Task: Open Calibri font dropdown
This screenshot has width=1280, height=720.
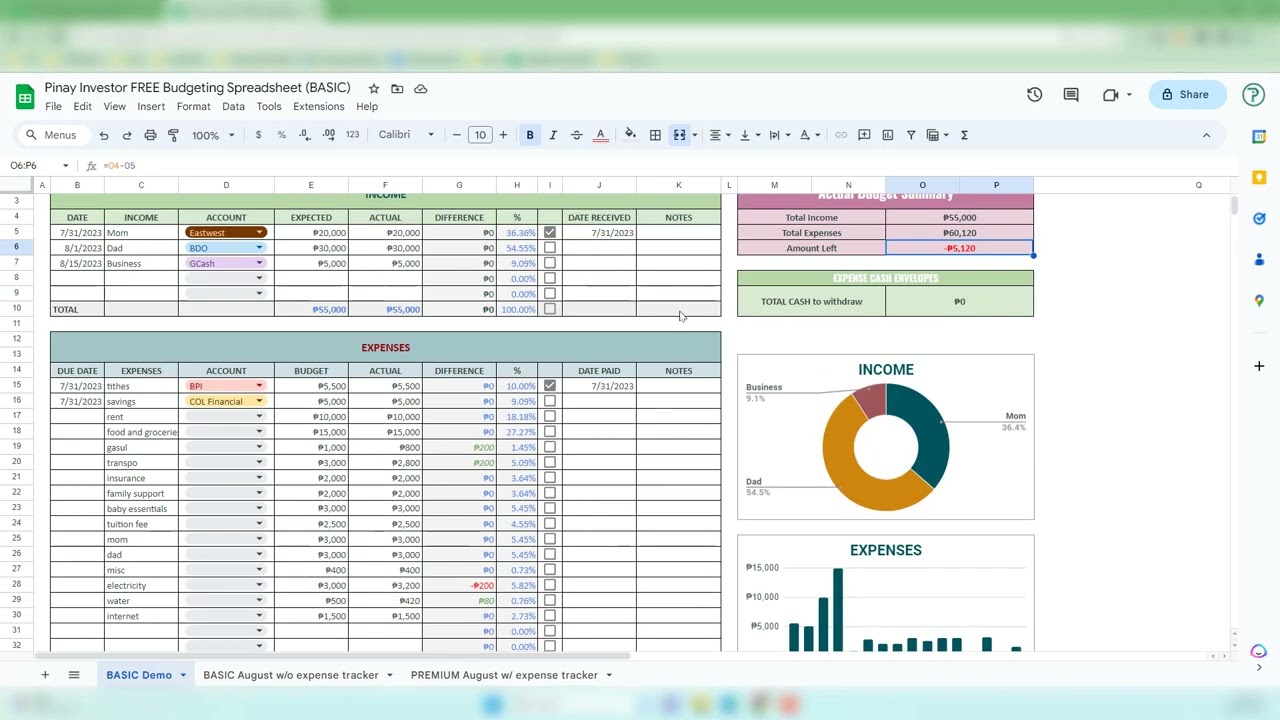Action: click(407, 135)
